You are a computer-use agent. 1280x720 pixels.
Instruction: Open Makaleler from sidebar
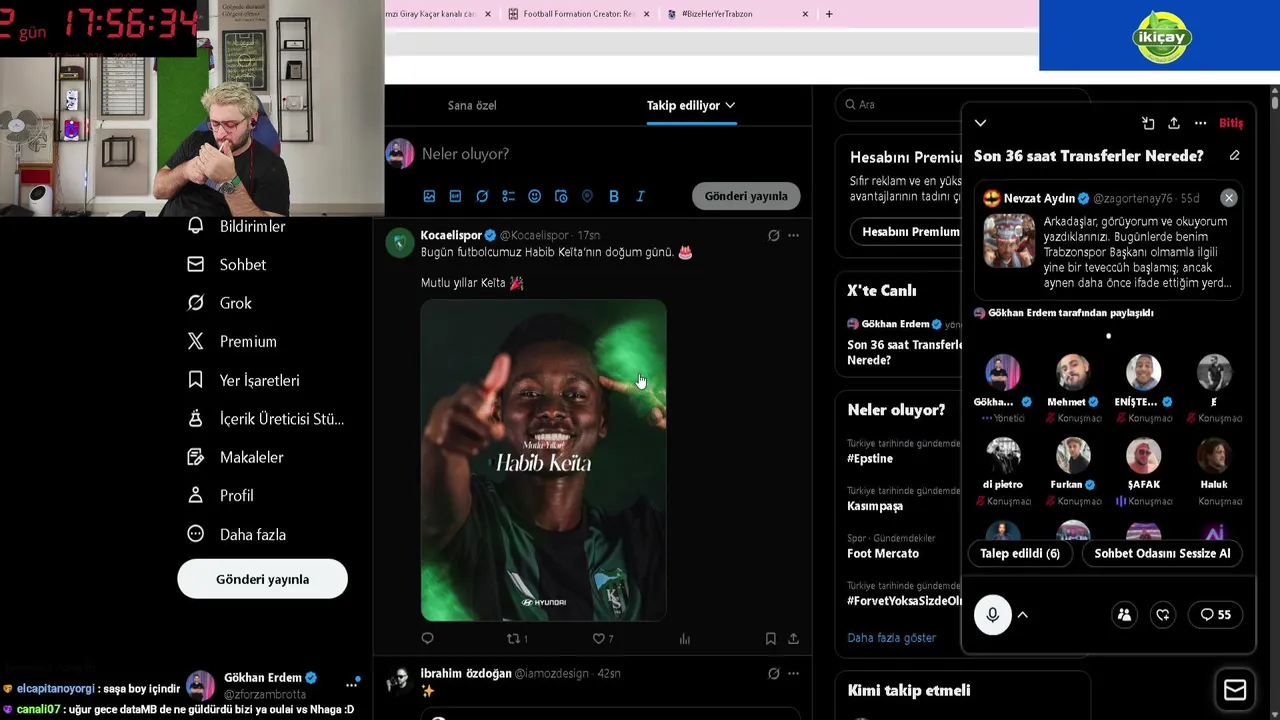click(x=236, y=457)
